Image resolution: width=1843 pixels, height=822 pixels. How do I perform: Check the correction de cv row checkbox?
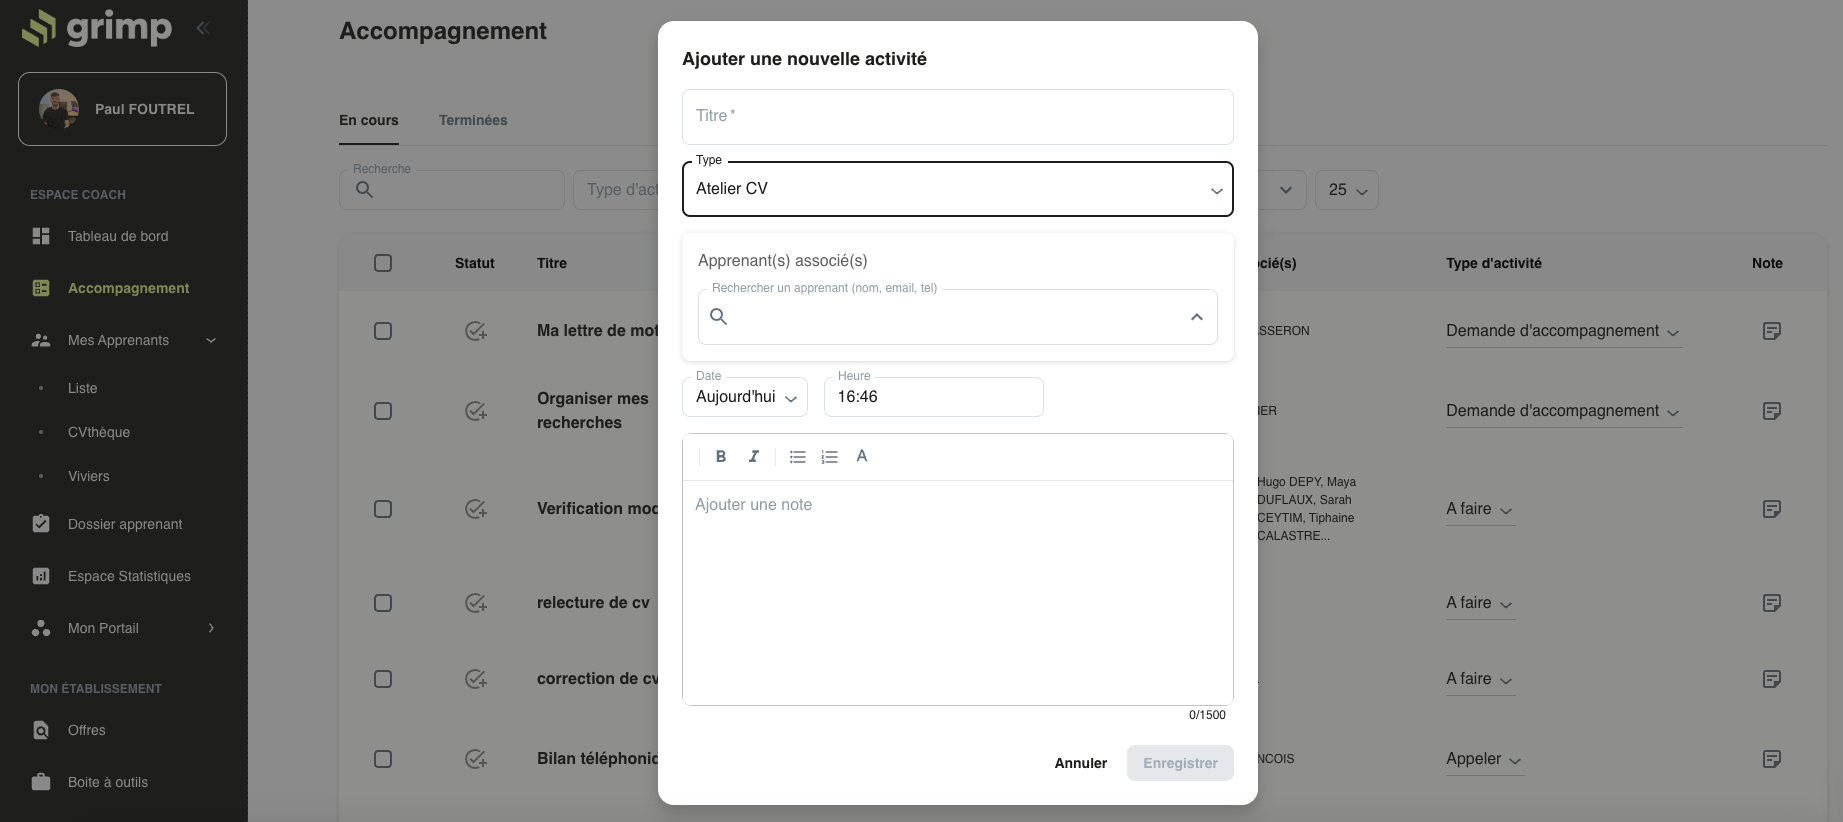point(383,679)
